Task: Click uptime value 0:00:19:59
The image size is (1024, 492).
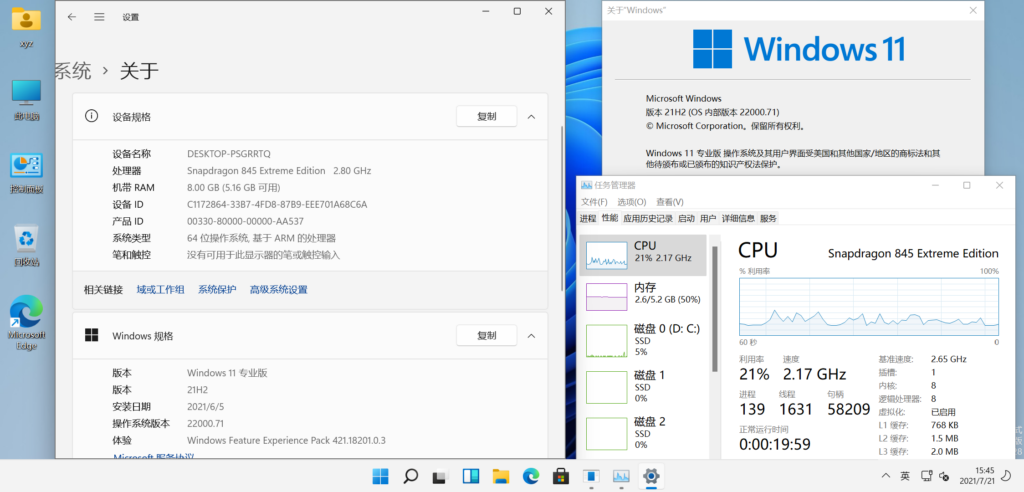Action: [x=775, y=444]
